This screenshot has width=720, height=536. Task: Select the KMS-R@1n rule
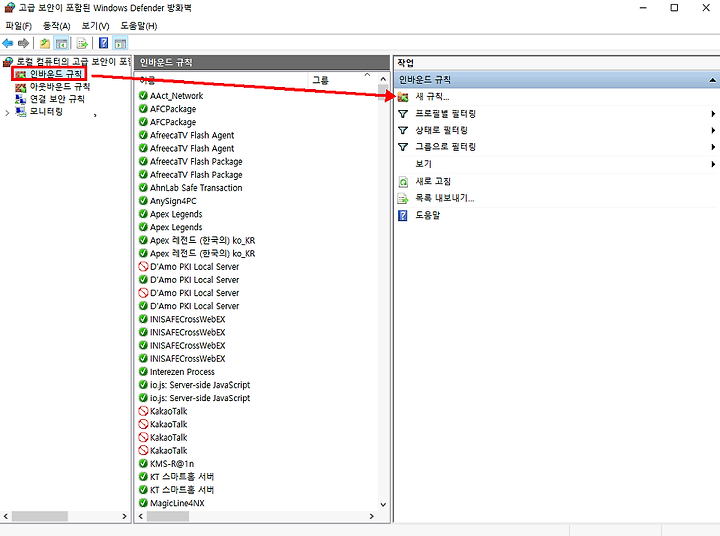[x=172, y=463]
